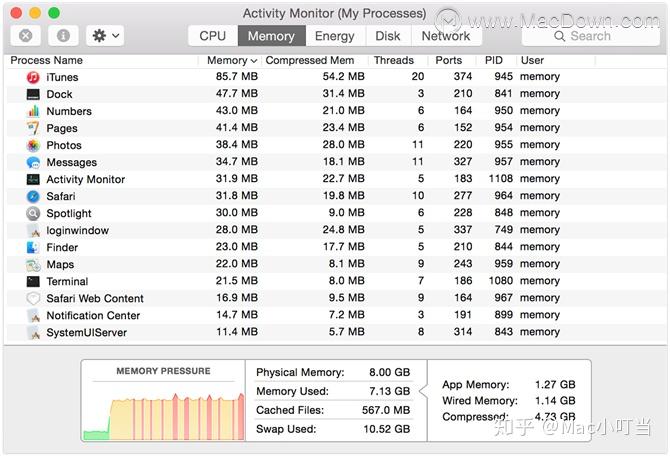This screenshot has width=670, height=456.
Task: Click the Finder process icon
Action: (x=33, y=247)
